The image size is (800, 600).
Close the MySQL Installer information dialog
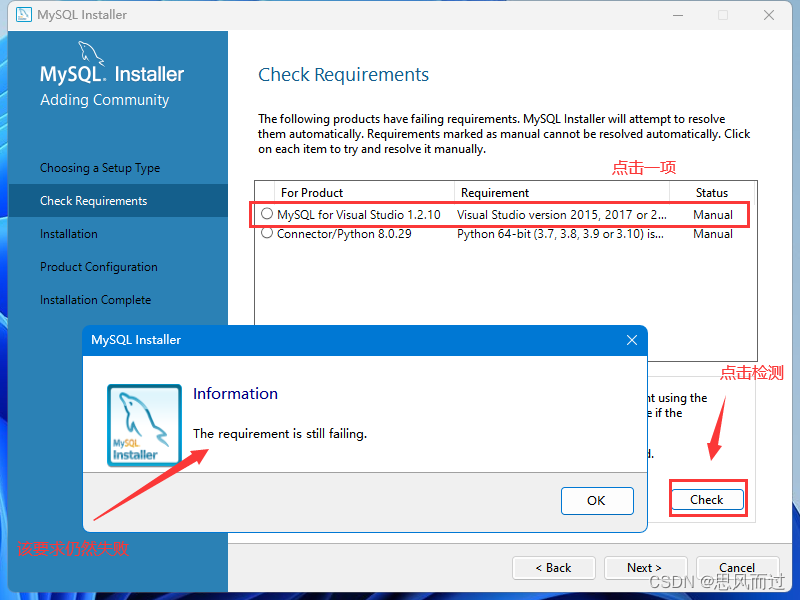click(x=632, y=340)
